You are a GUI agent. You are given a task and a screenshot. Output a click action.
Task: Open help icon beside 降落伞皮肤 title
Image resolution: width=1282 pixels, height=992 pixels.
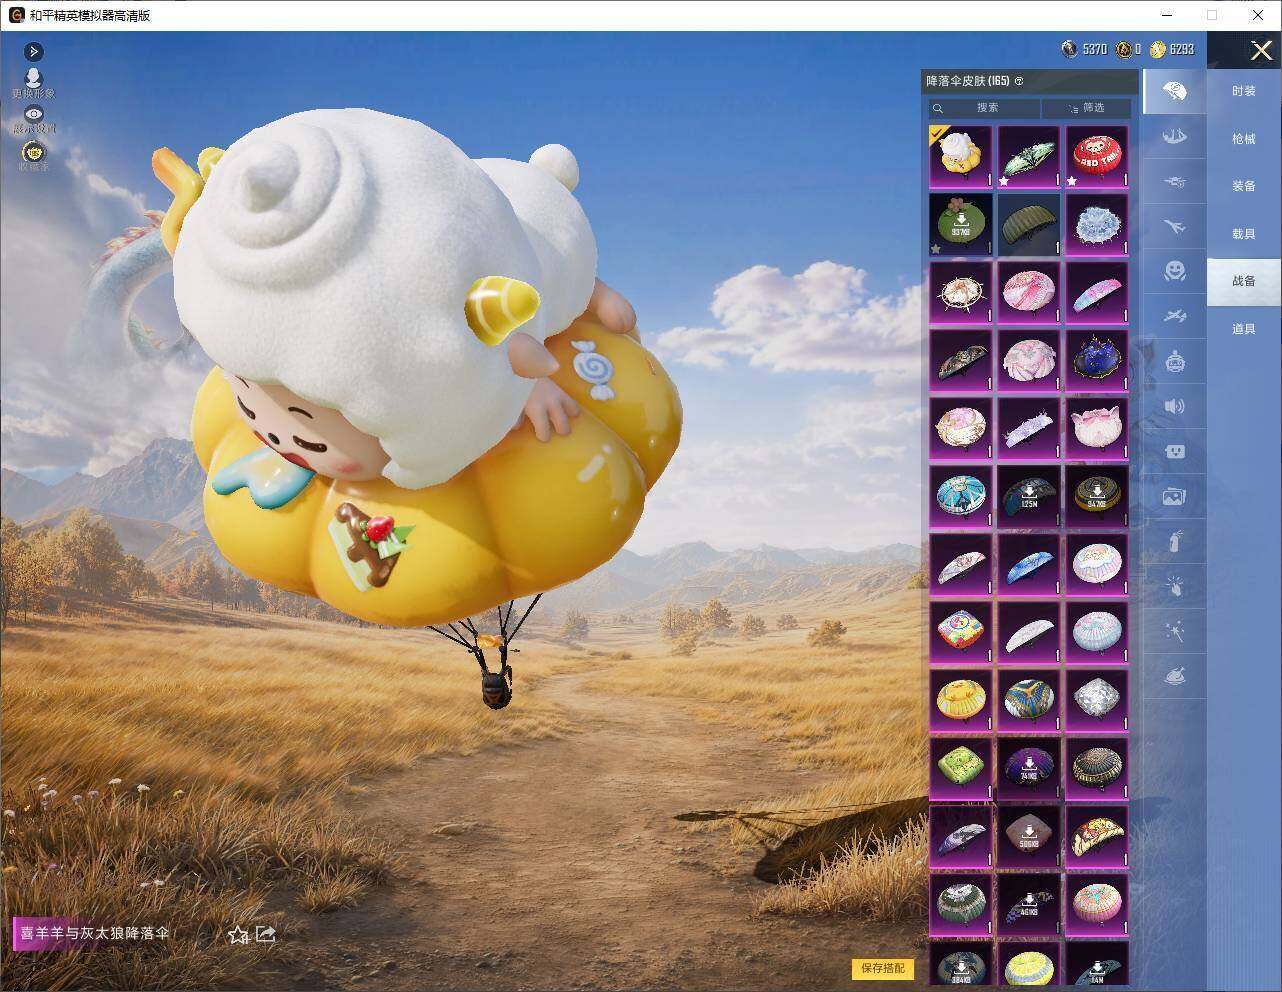coord(1019,81)
